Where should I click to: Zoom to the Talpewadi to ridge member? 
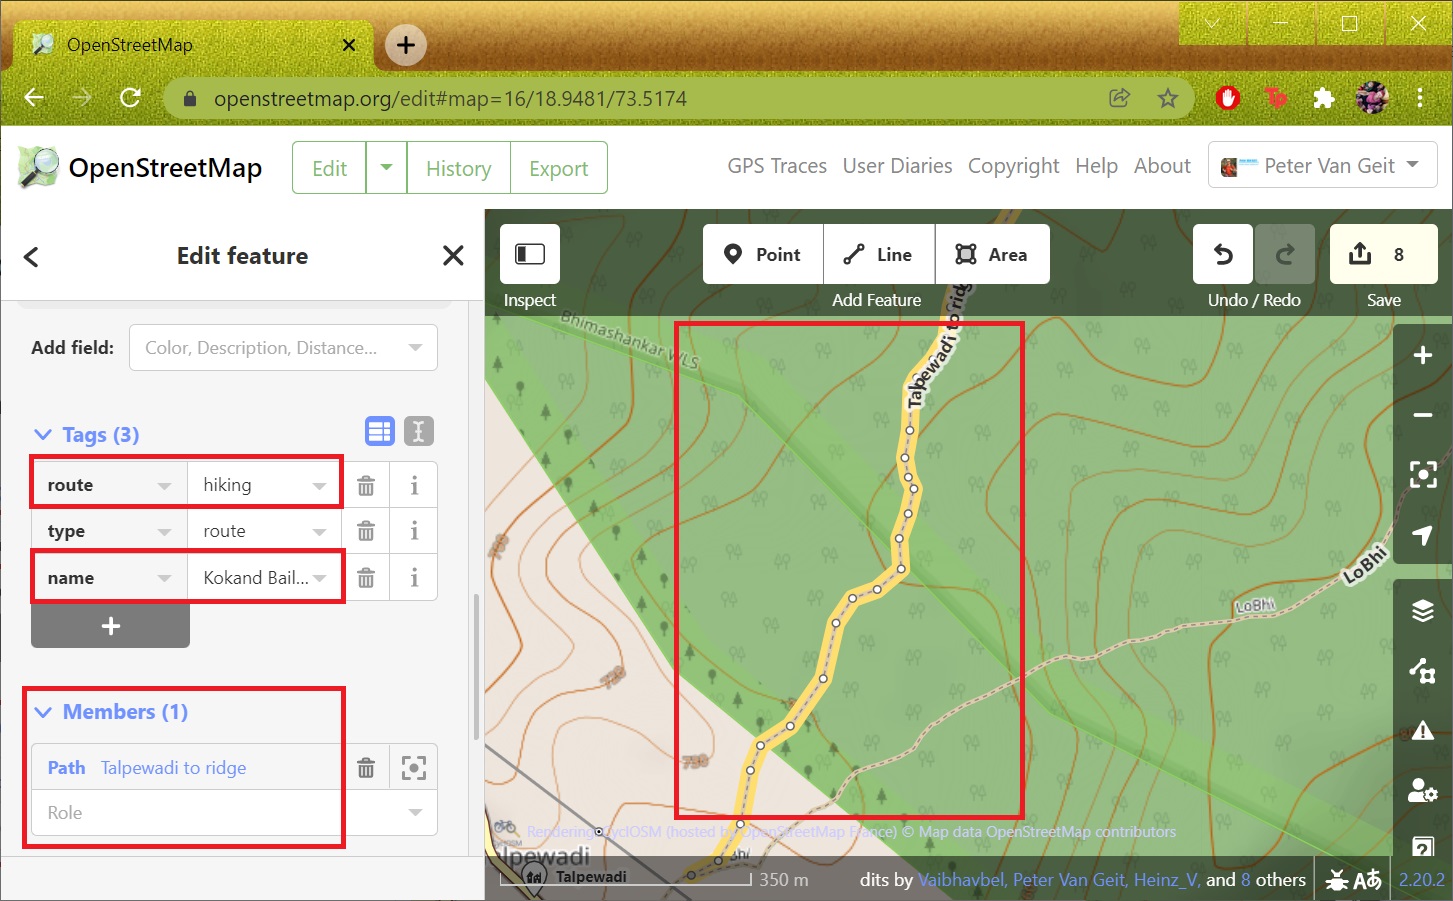pyautogui.click(x=414, y=767)
